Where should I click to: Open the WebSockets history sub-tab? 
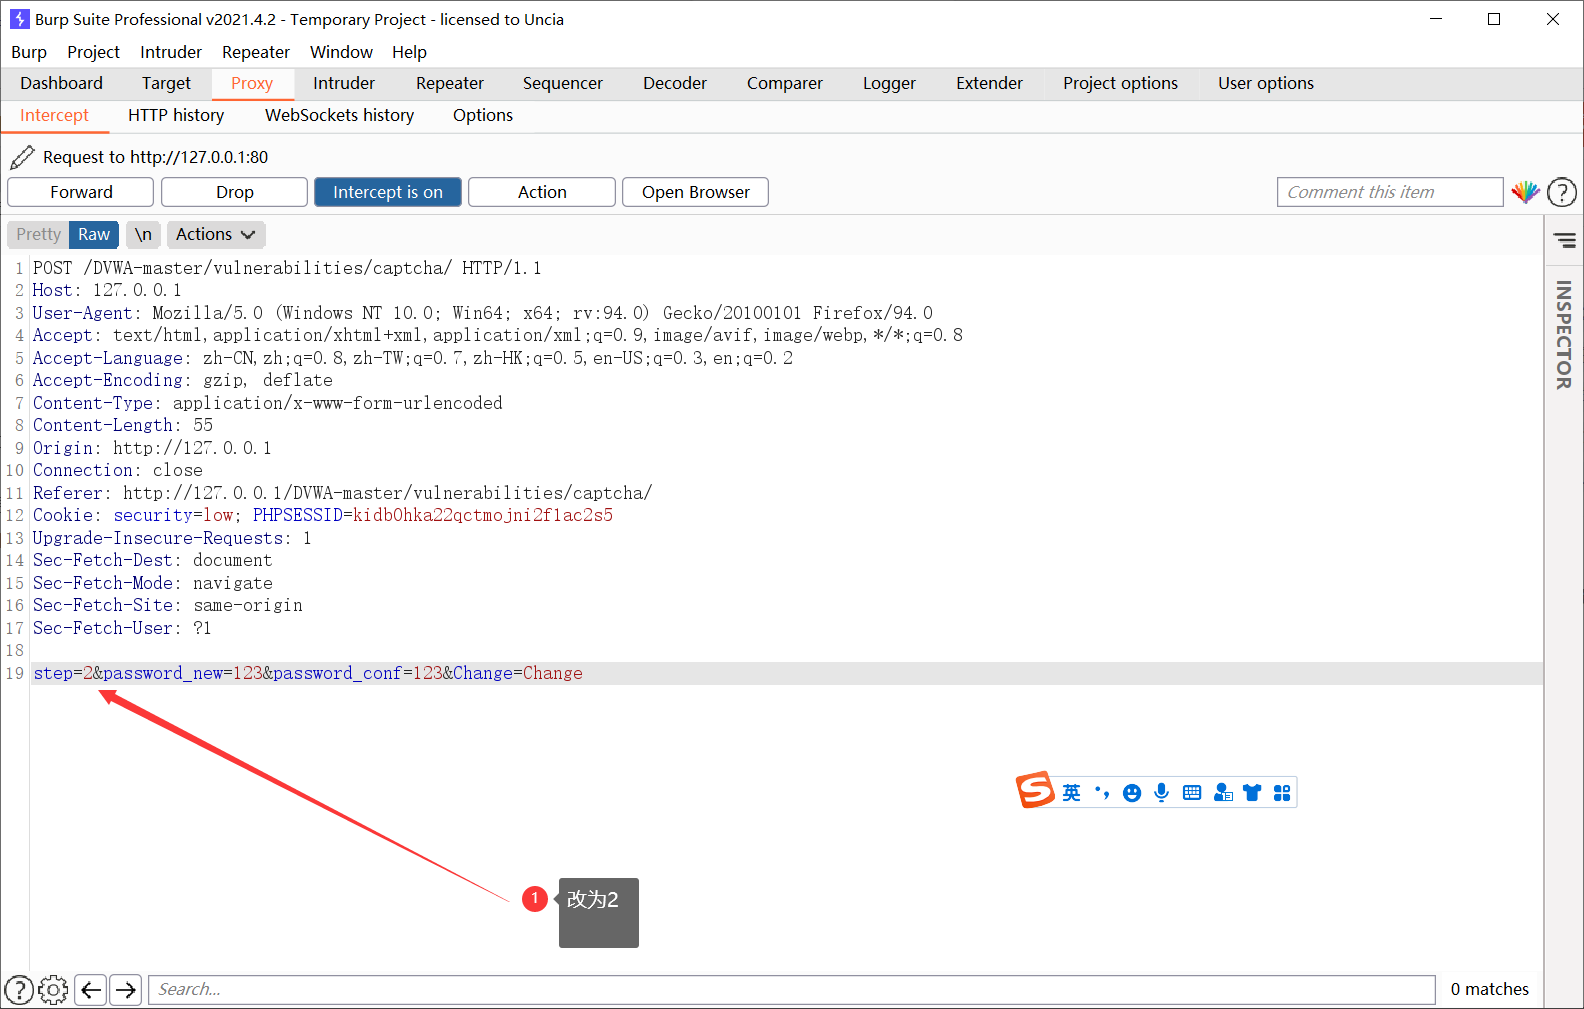(339, 115)
